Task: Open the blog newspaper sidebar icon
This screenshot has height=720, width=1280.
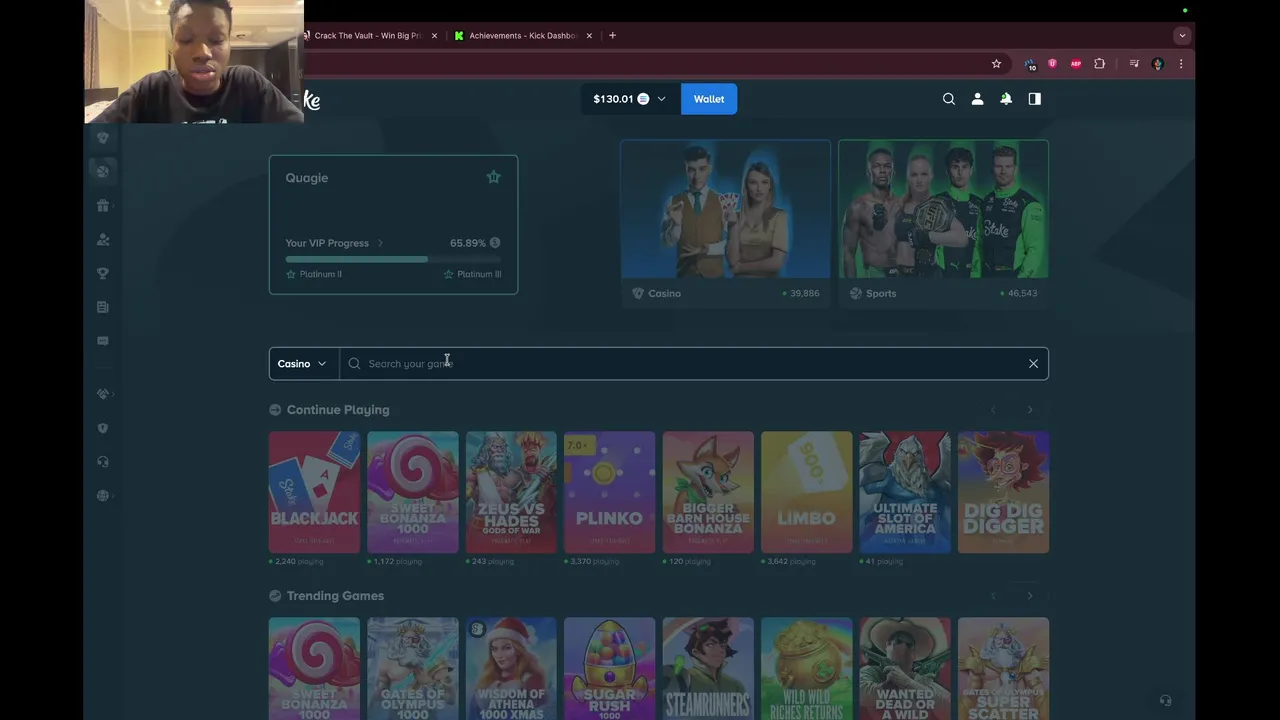Action: pyautogui.click(x=102, y=307)
